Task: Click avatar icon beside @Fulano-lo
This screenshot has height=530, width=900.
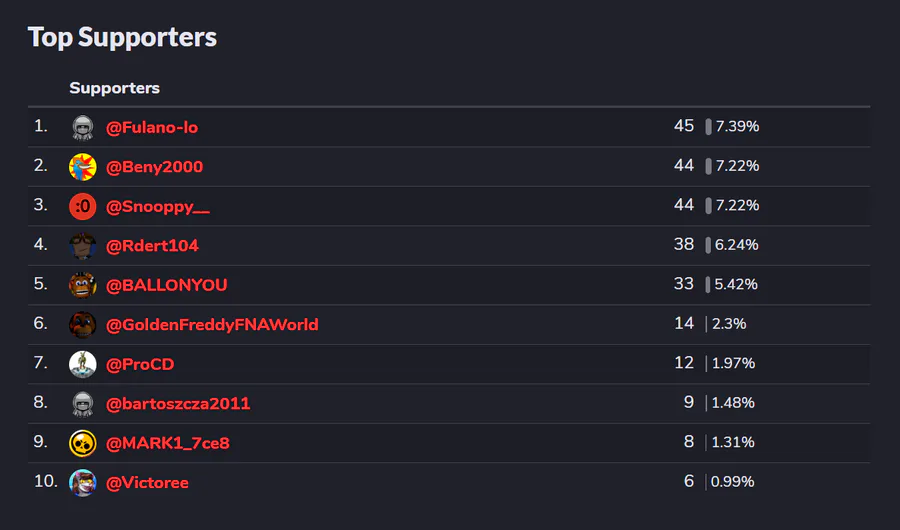Action: click(82, 127)
